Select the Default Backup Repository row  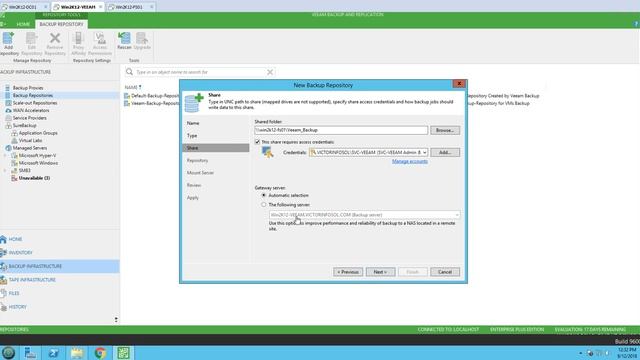[x=152, y=96]
